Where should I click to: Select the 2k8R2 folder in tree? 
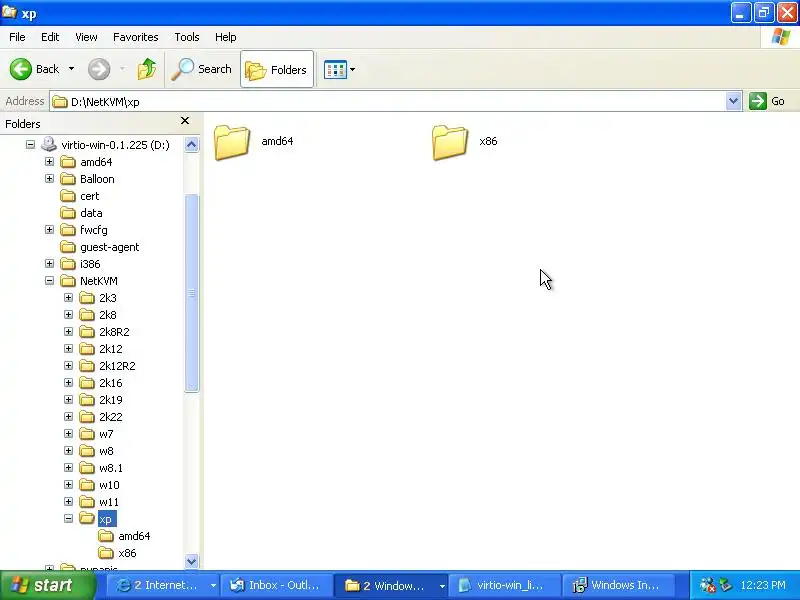[114, 332]
